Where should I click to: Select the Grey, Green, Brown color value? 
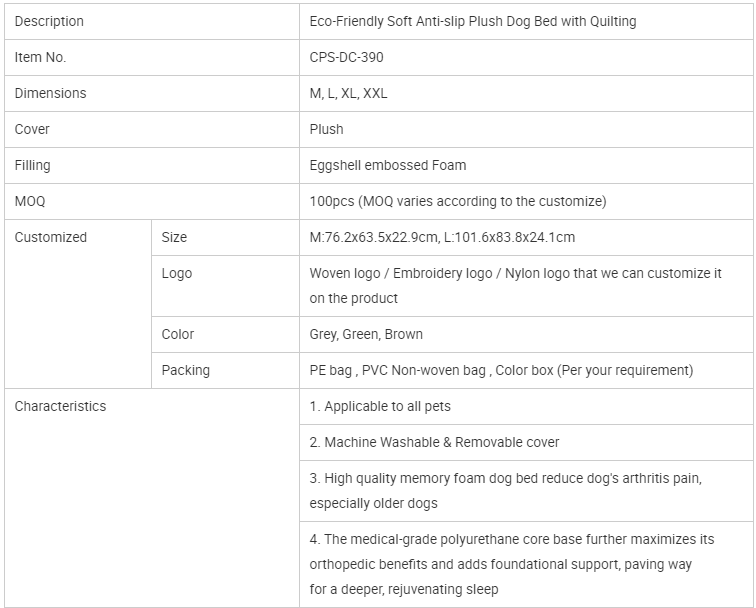click(366, 334)
